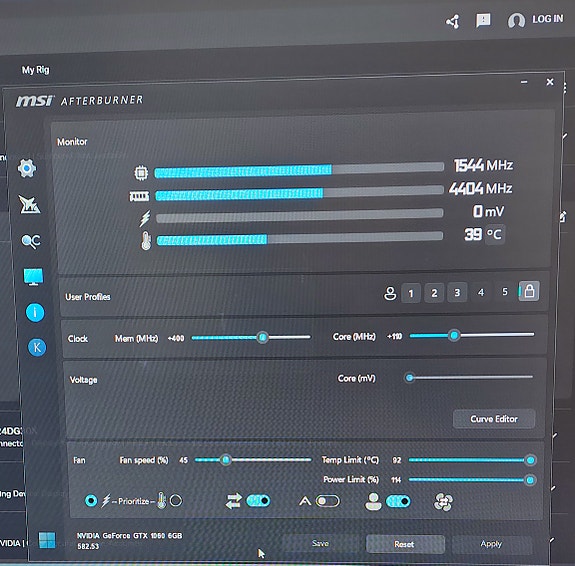The image size is (575, 566).
Task: Toggle the profile lock icon
Action: point(529,292)
